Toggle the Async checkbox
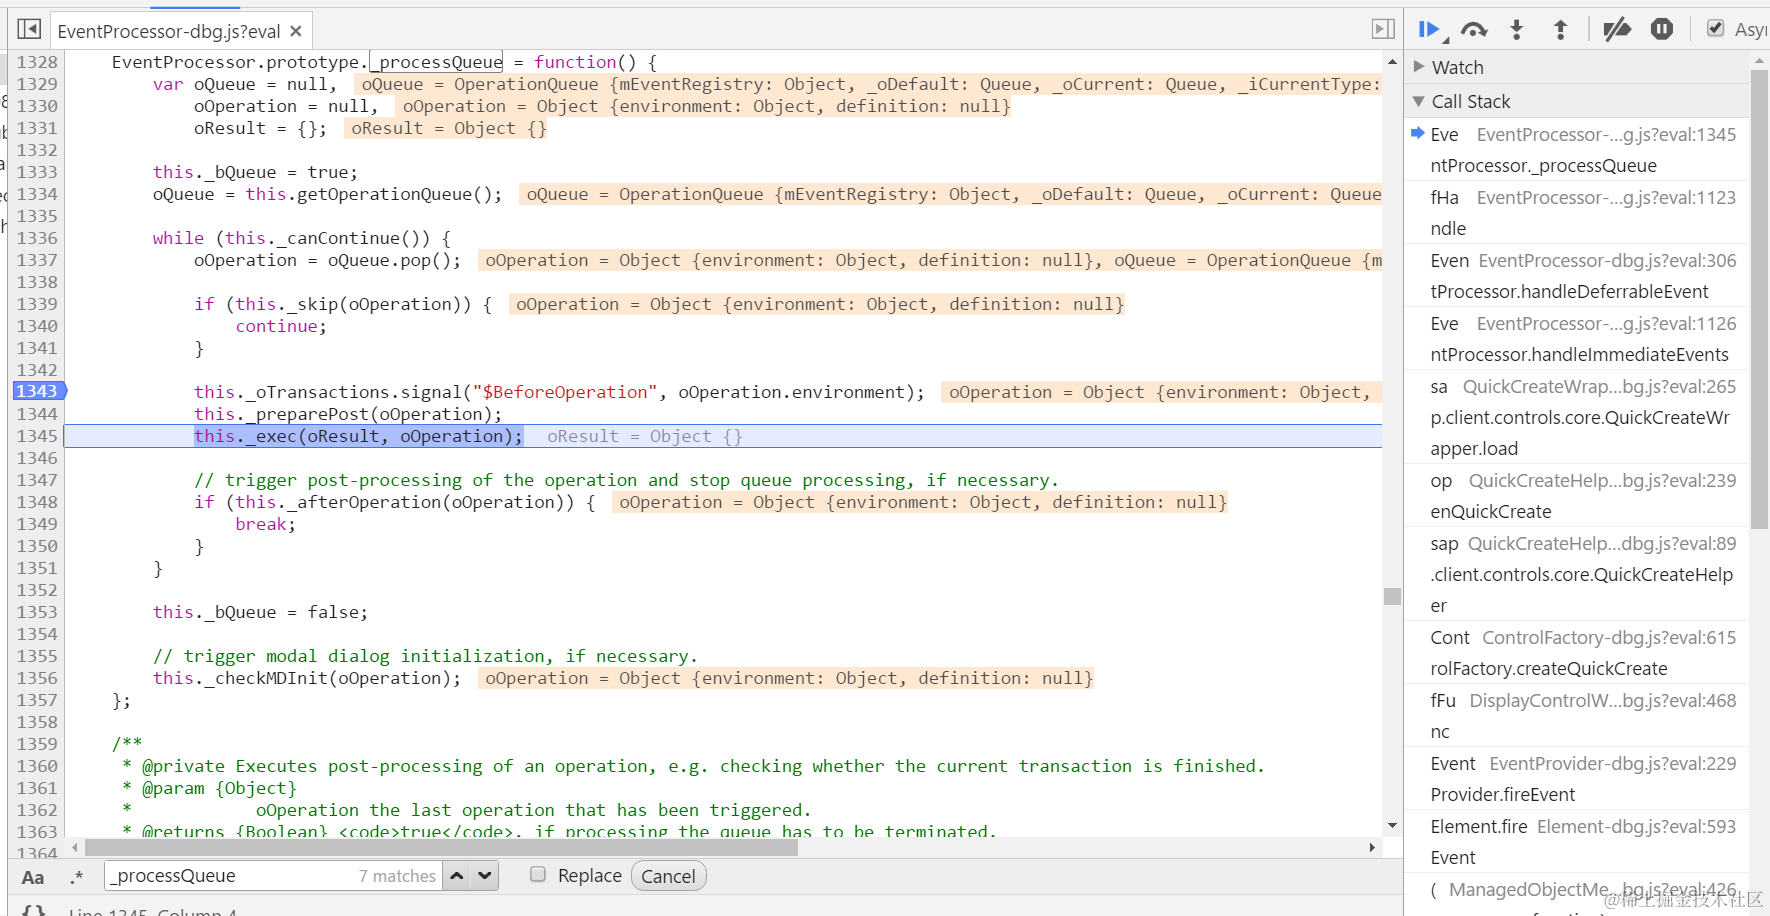Image resolution: width=1770 pixels, height=916 pixels. pos(1716,29)
